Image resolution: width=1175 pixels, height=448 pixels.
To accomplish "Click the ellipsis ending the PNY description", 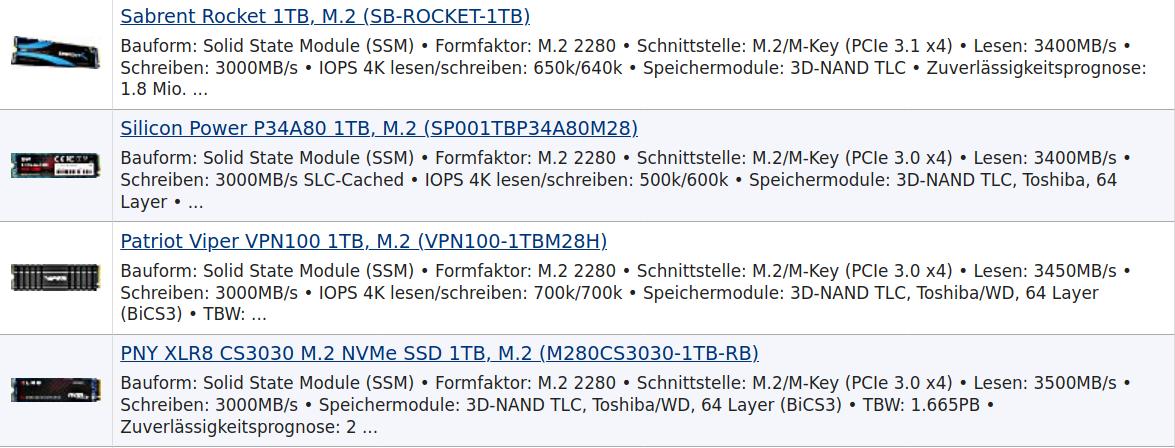I will click(370, 427).
